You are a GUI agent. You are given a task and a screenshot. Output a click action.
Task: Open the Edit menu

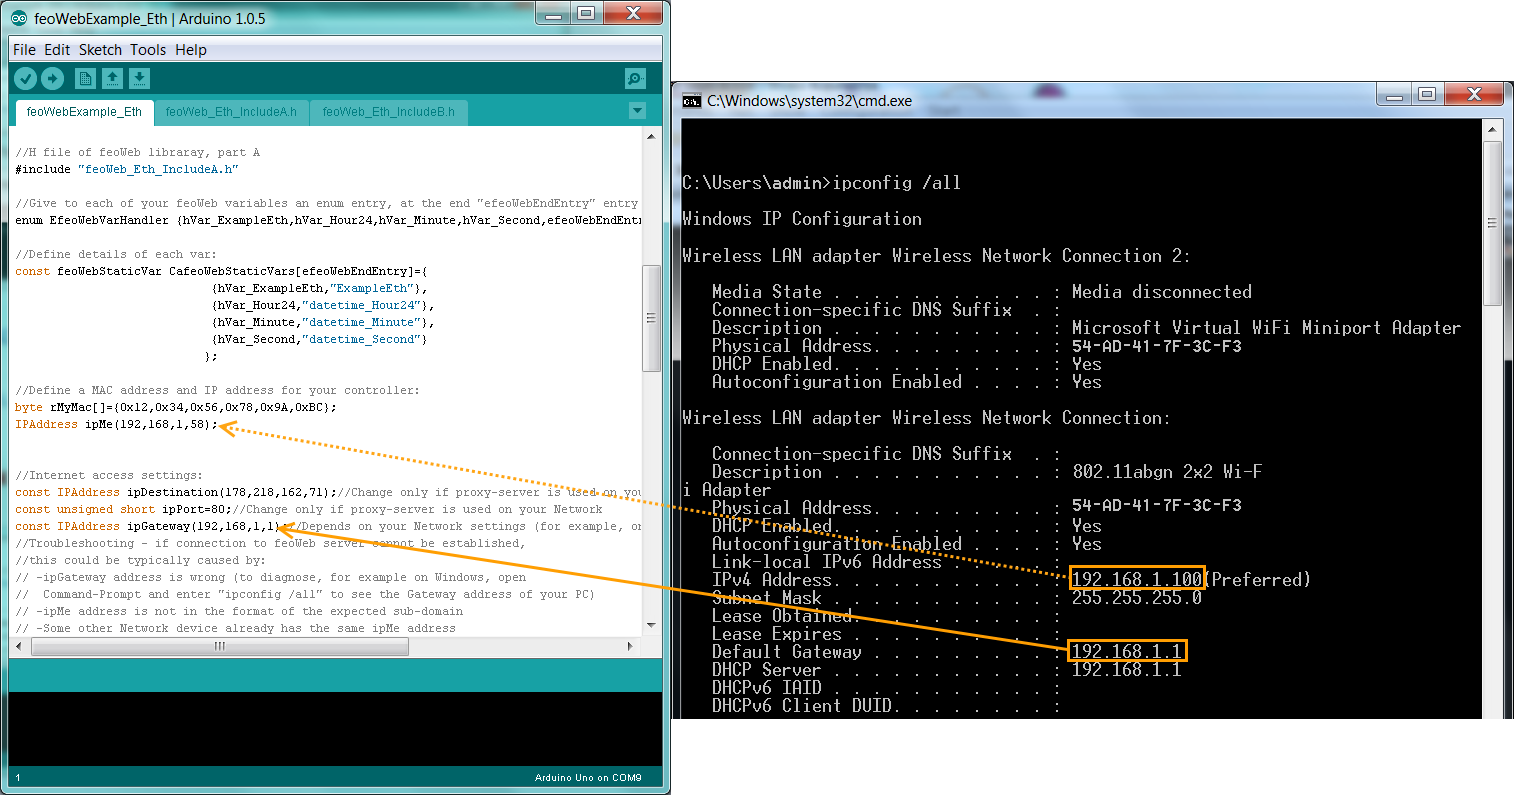57,49
